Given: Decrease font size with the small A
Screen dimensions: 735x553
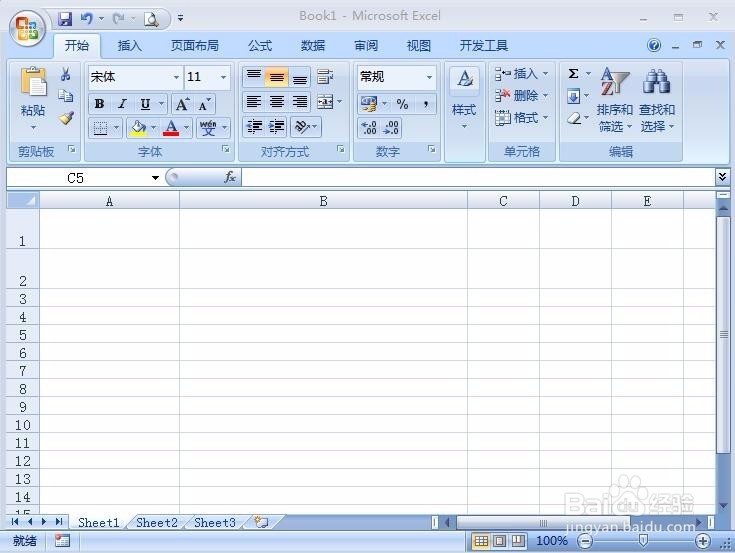Looking at the screenshot, I should click(x=204, y=104).
